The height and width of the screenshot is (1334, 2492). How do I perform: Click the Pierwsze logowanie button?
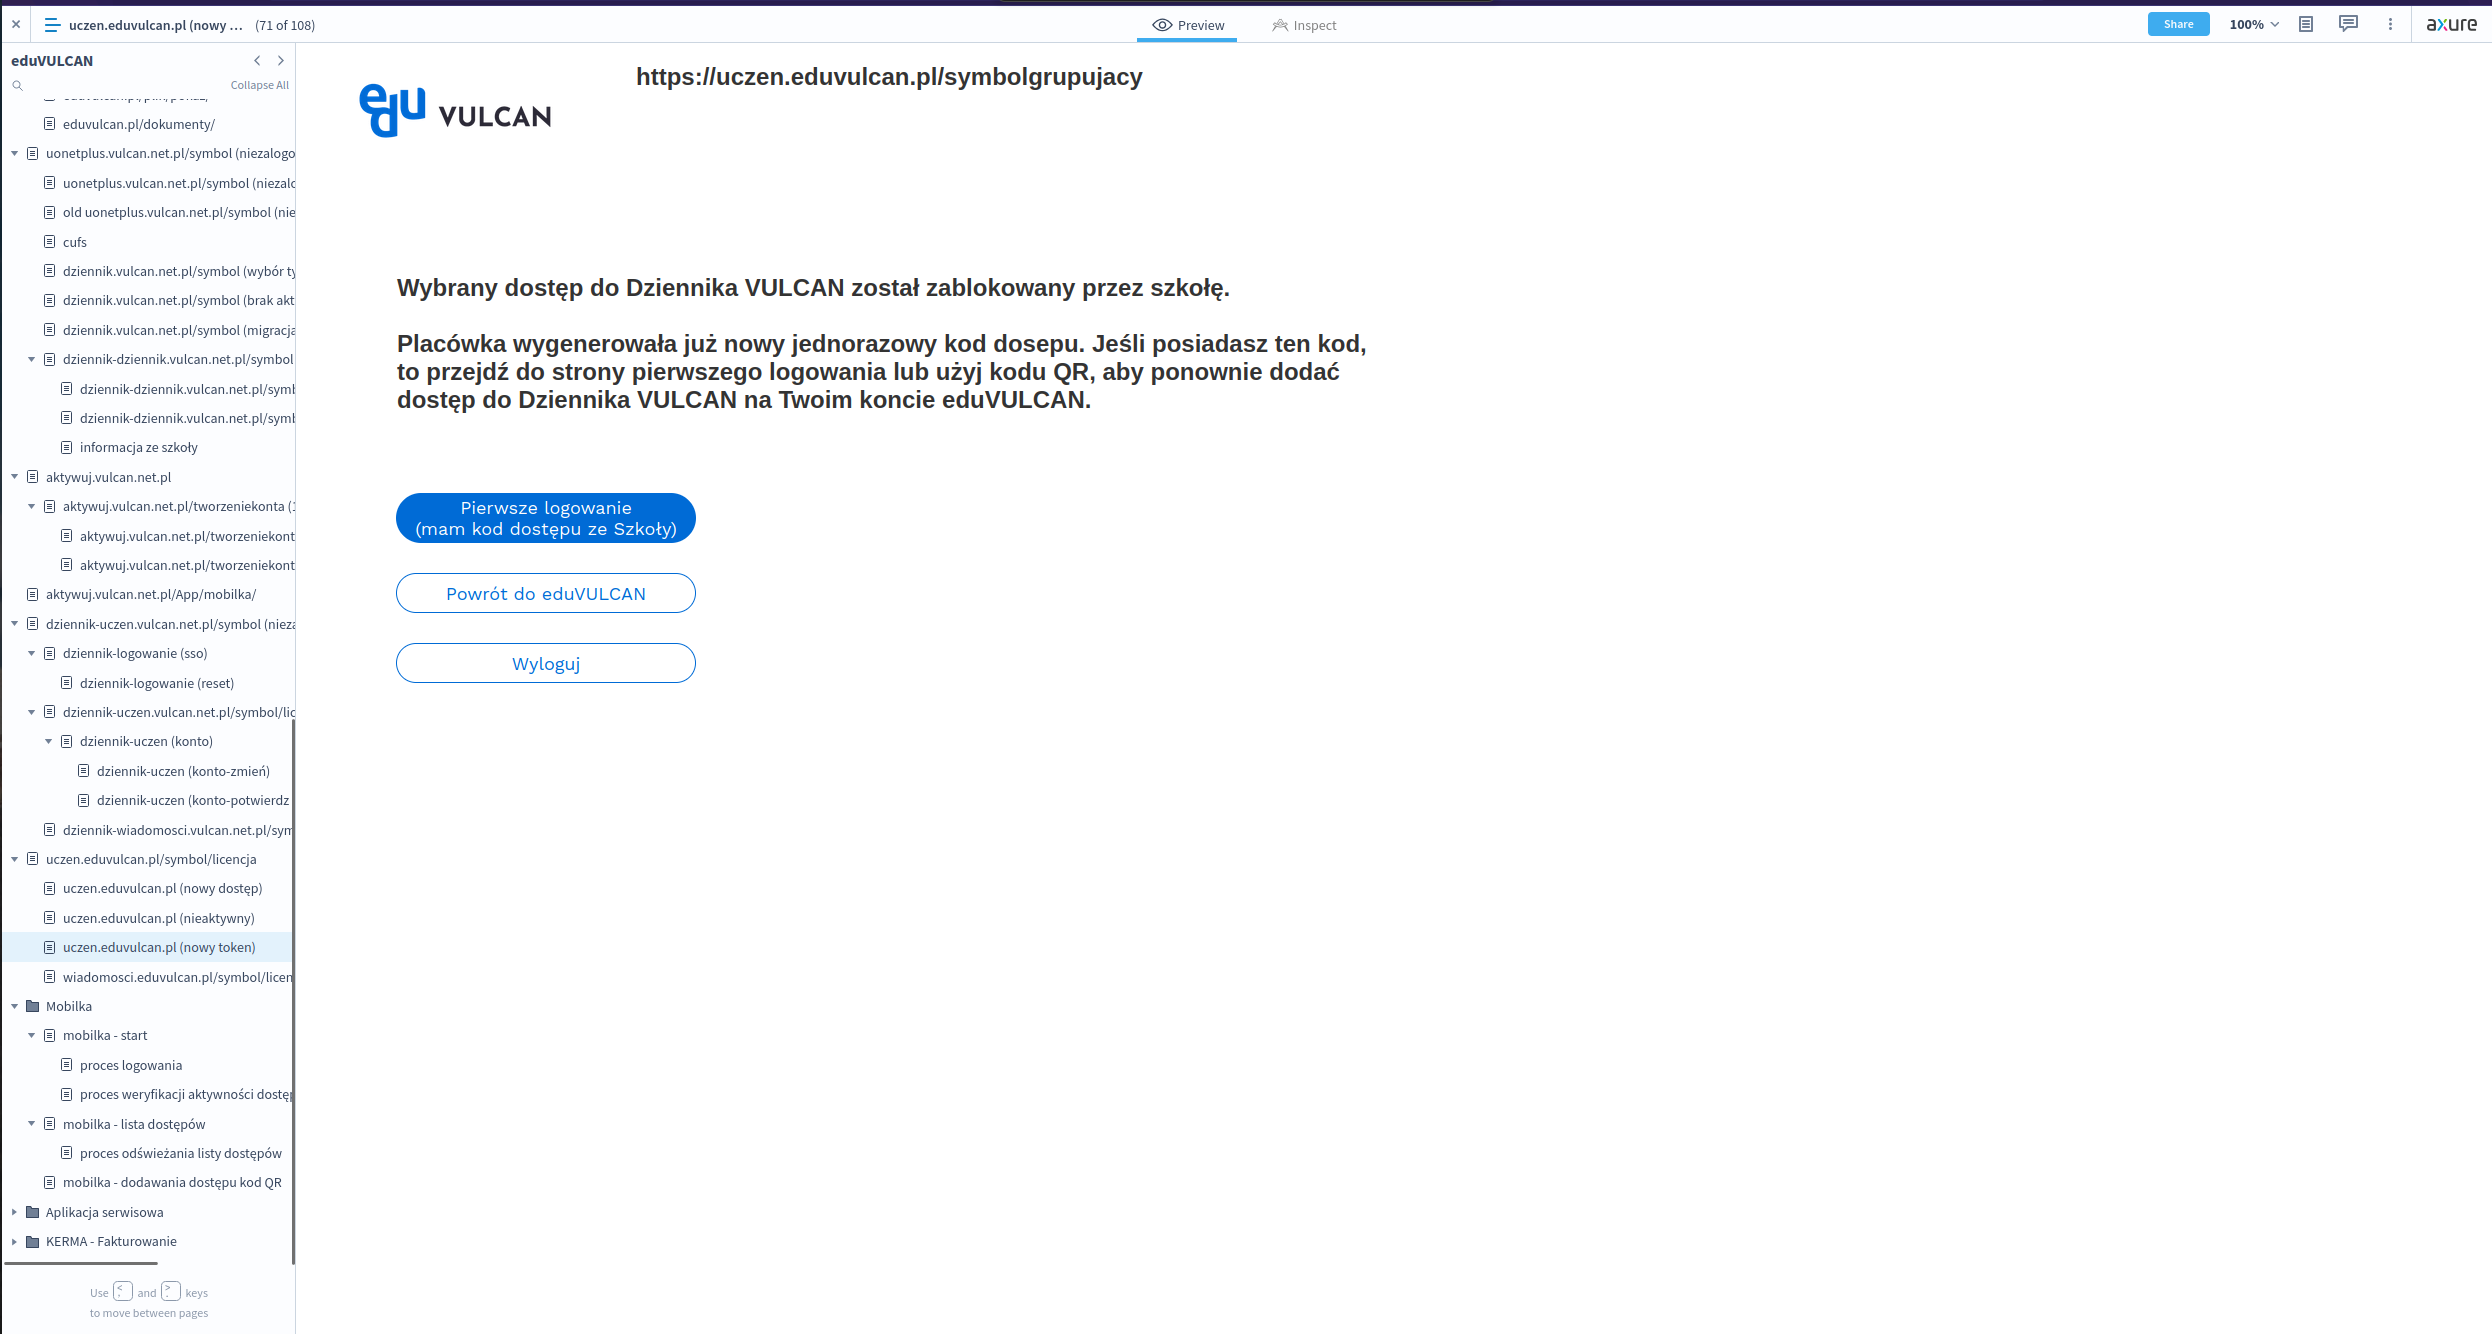546,518
